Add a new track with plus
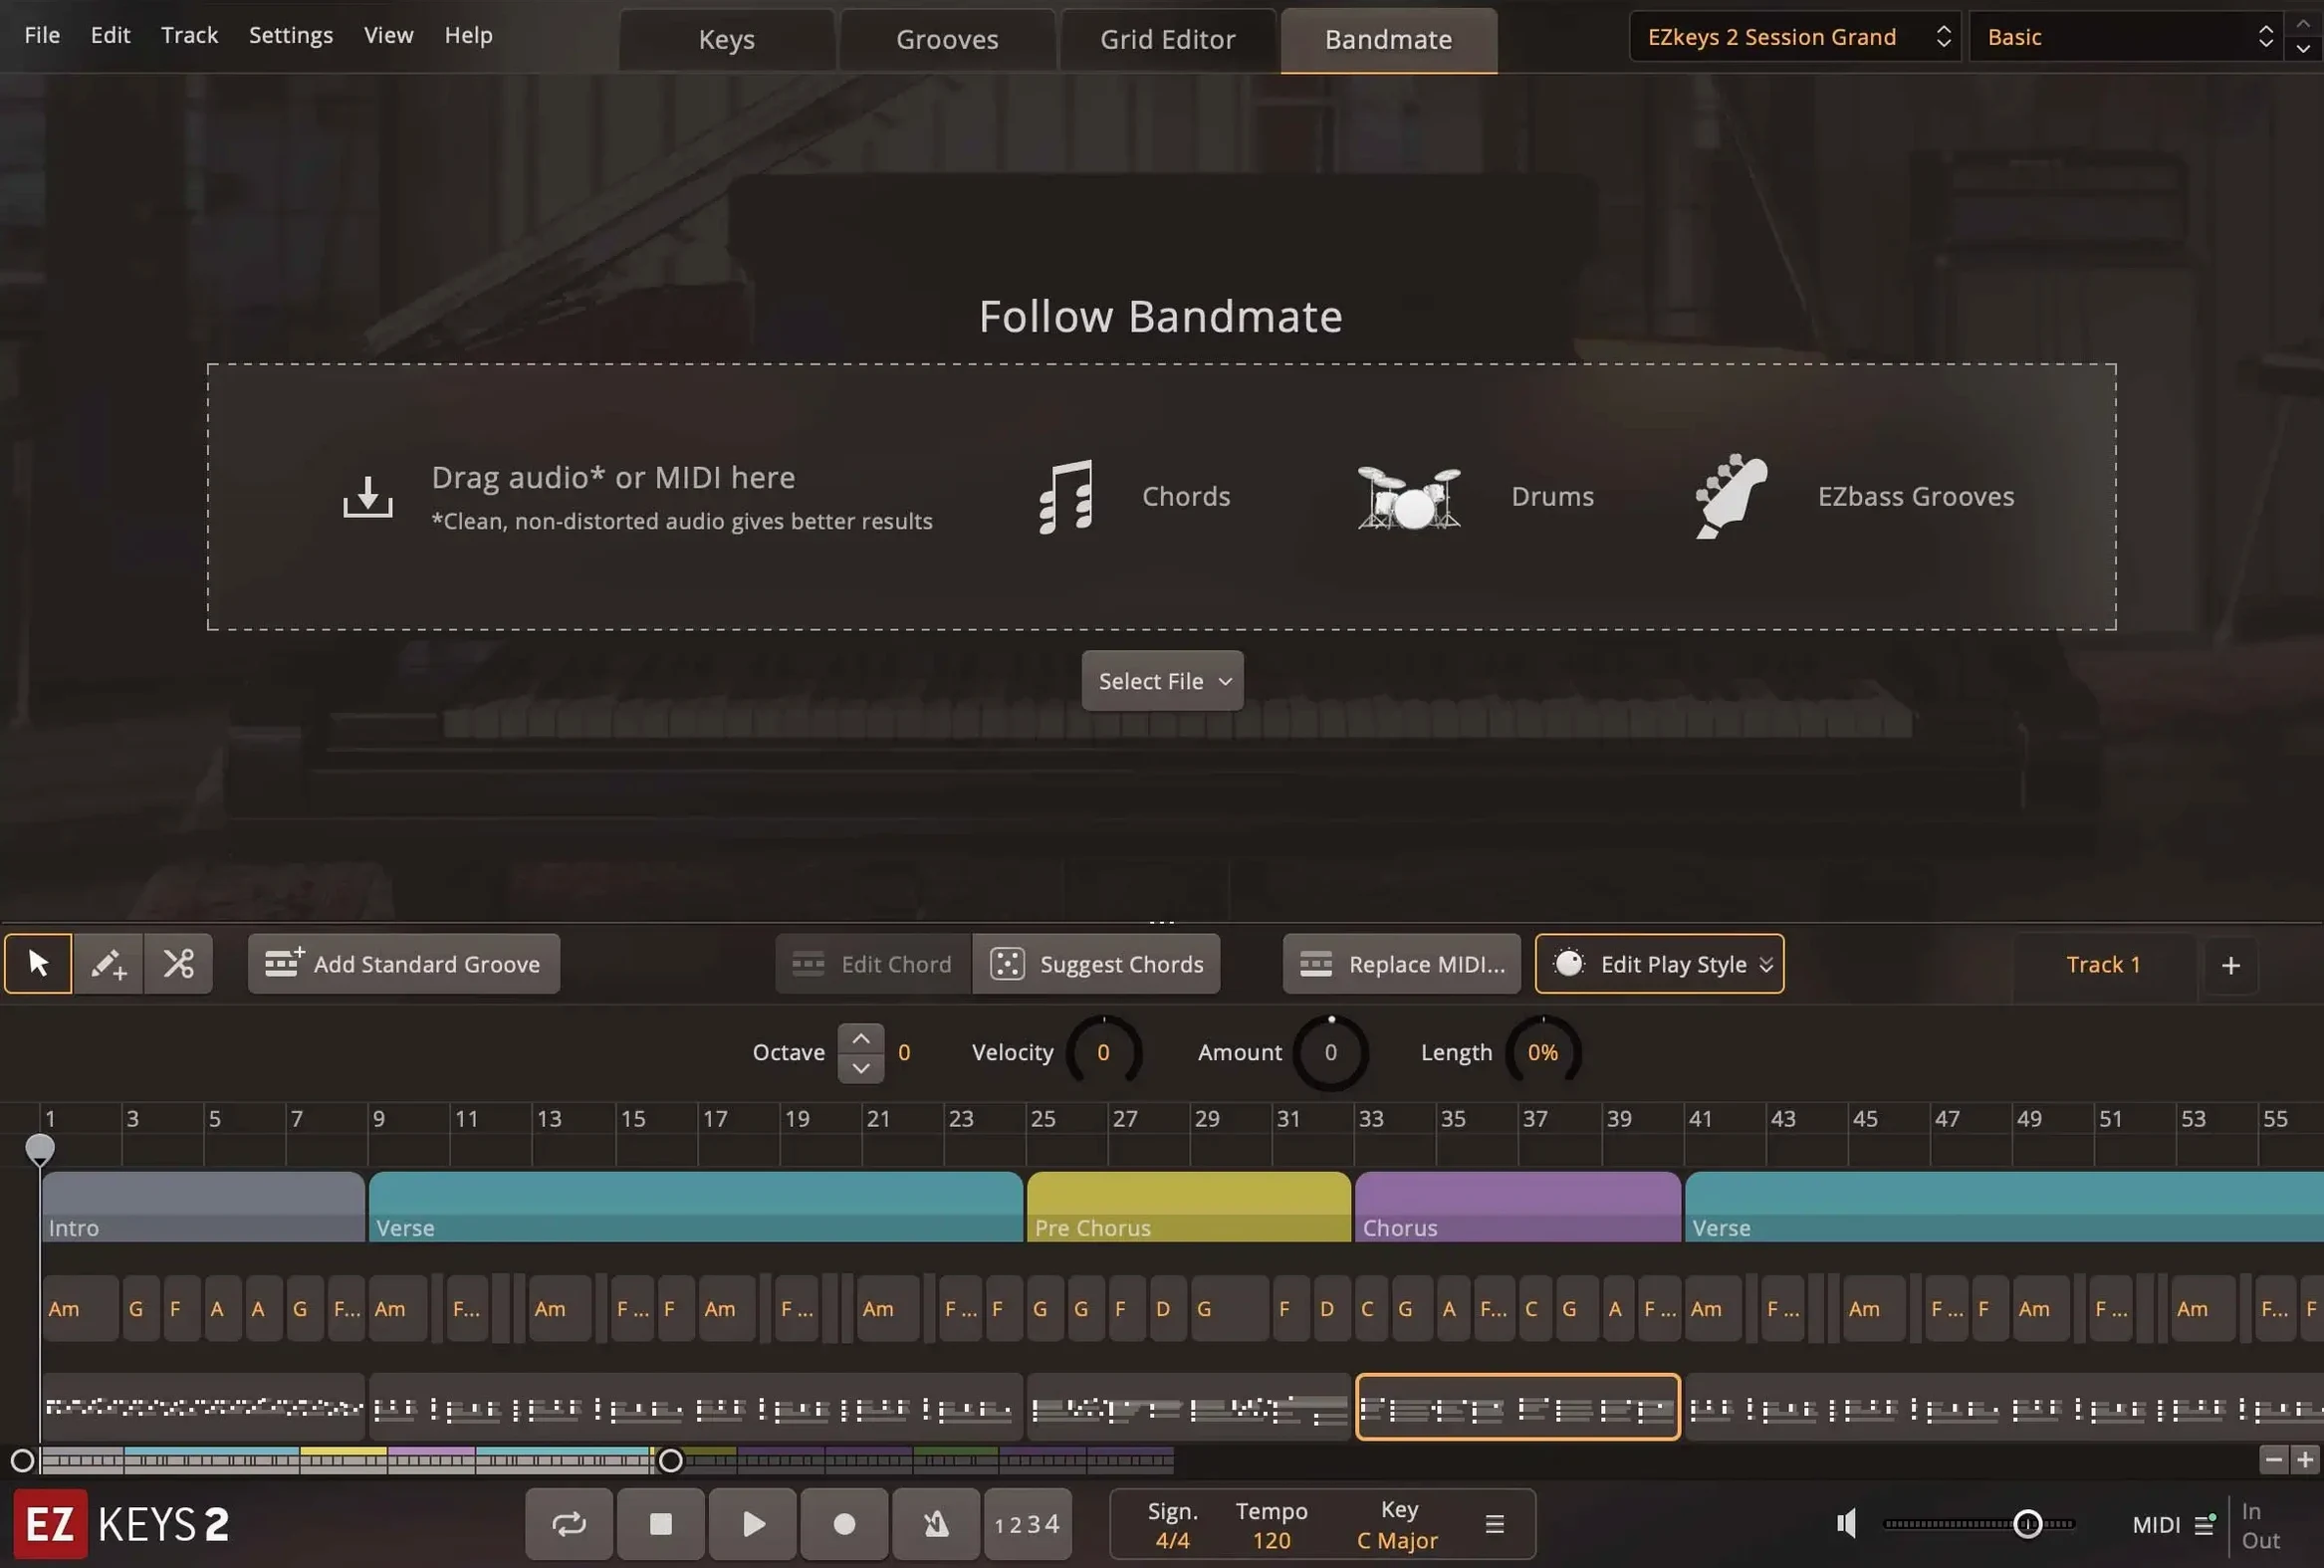 tap(2230, 965)
